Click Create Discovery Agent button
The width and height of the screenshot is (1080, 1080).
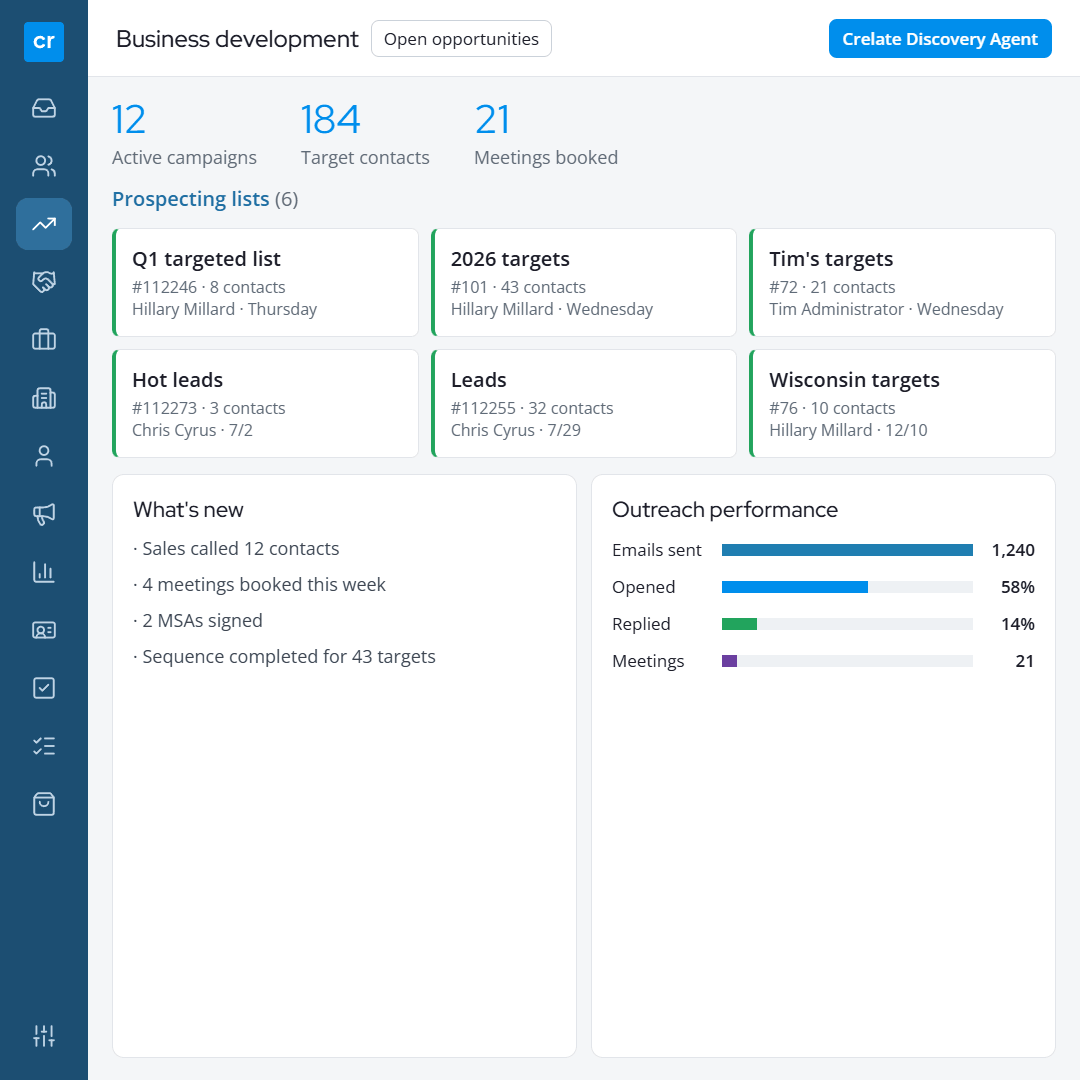pyautogui.click(x=940, y=39)
